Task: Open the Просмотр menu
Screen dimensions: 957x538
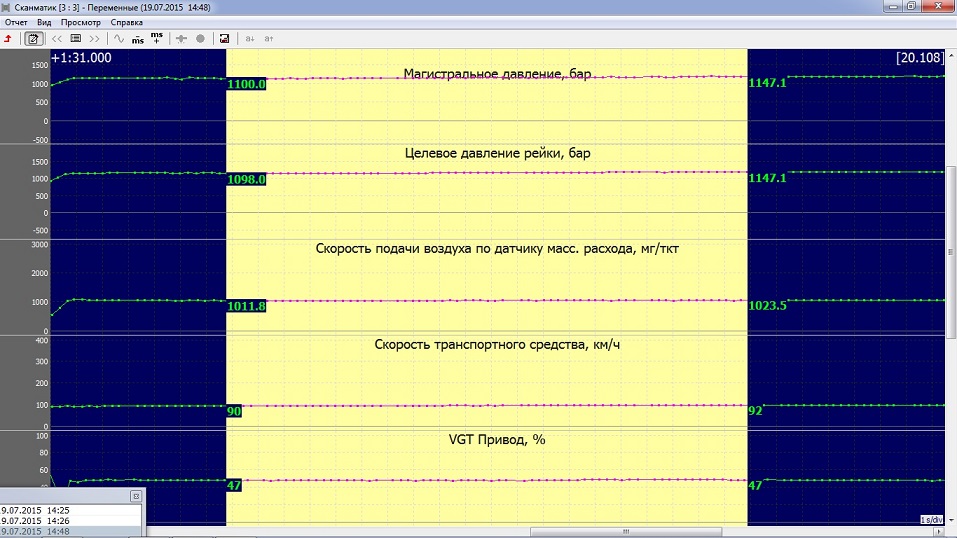Action: [x=81, y=22]
